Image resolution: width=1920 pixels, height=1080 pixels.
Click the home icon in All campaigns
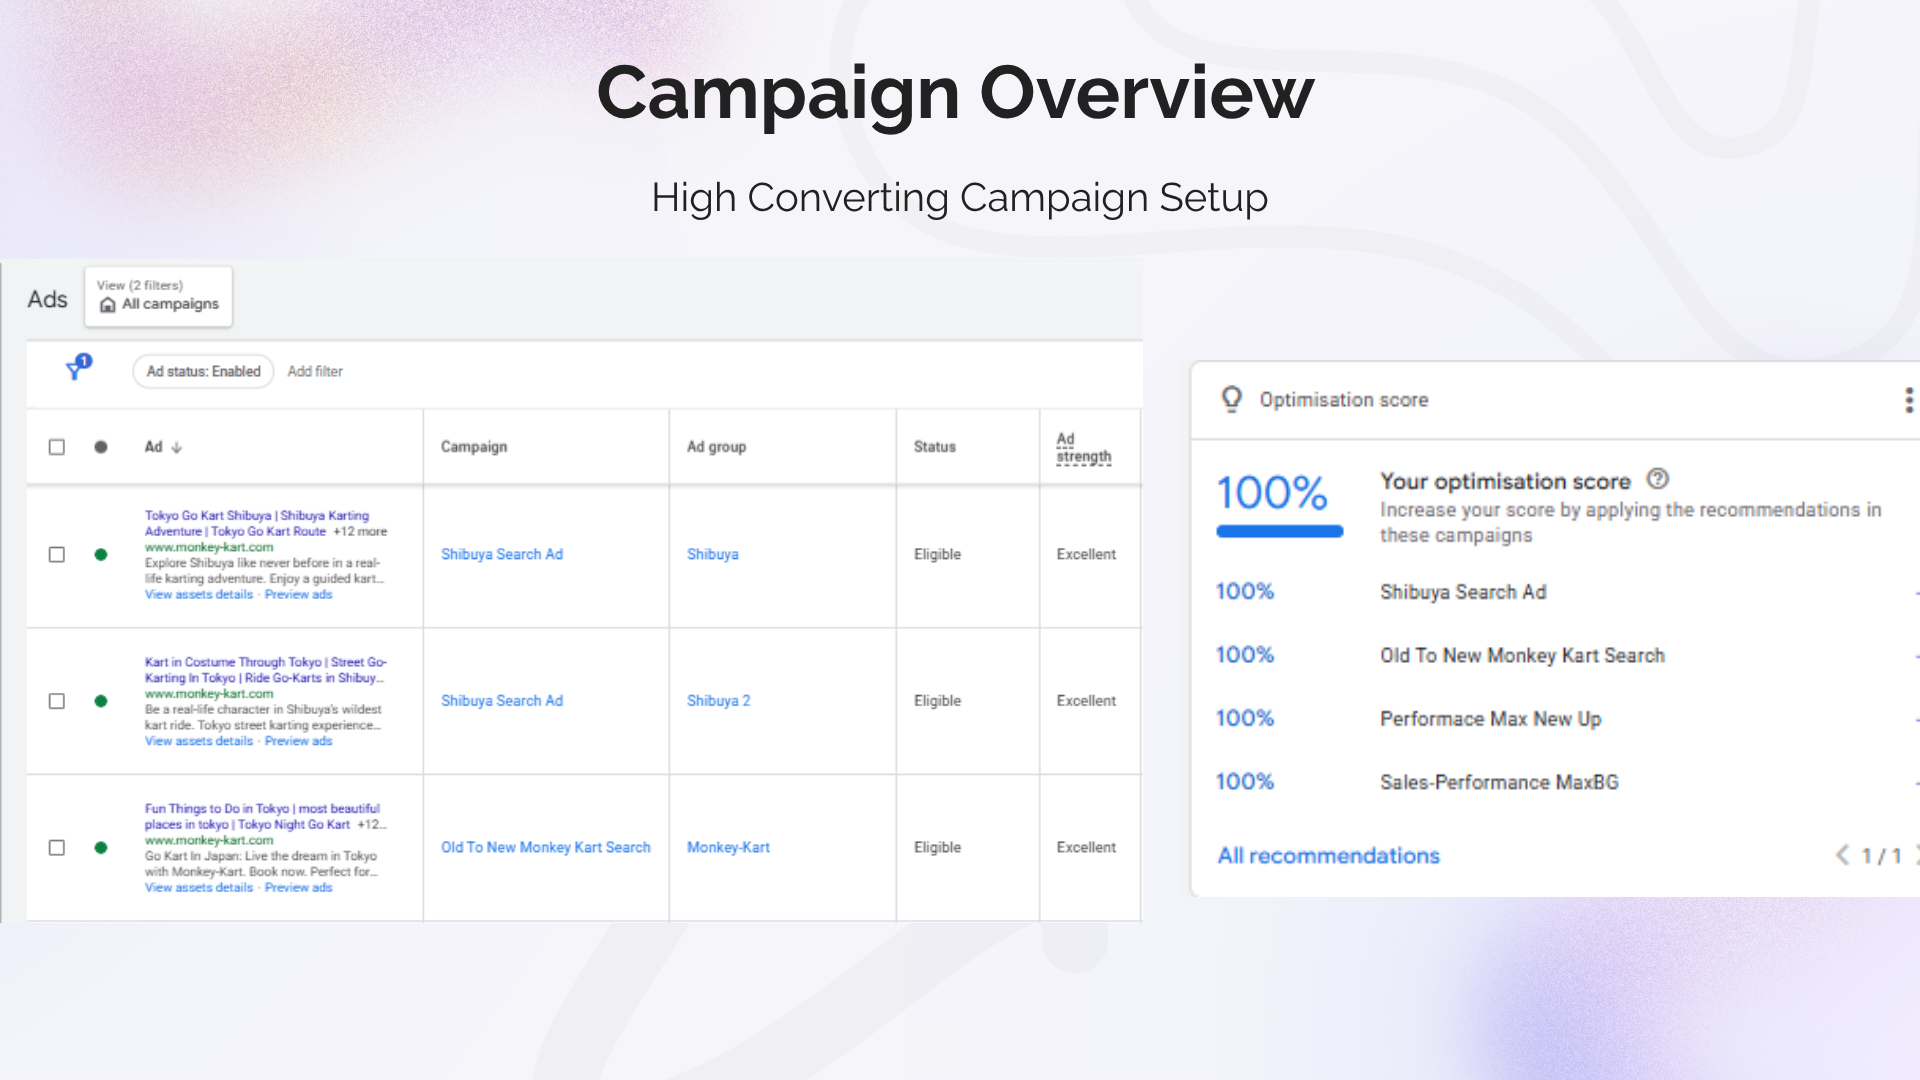pos(108,305)
